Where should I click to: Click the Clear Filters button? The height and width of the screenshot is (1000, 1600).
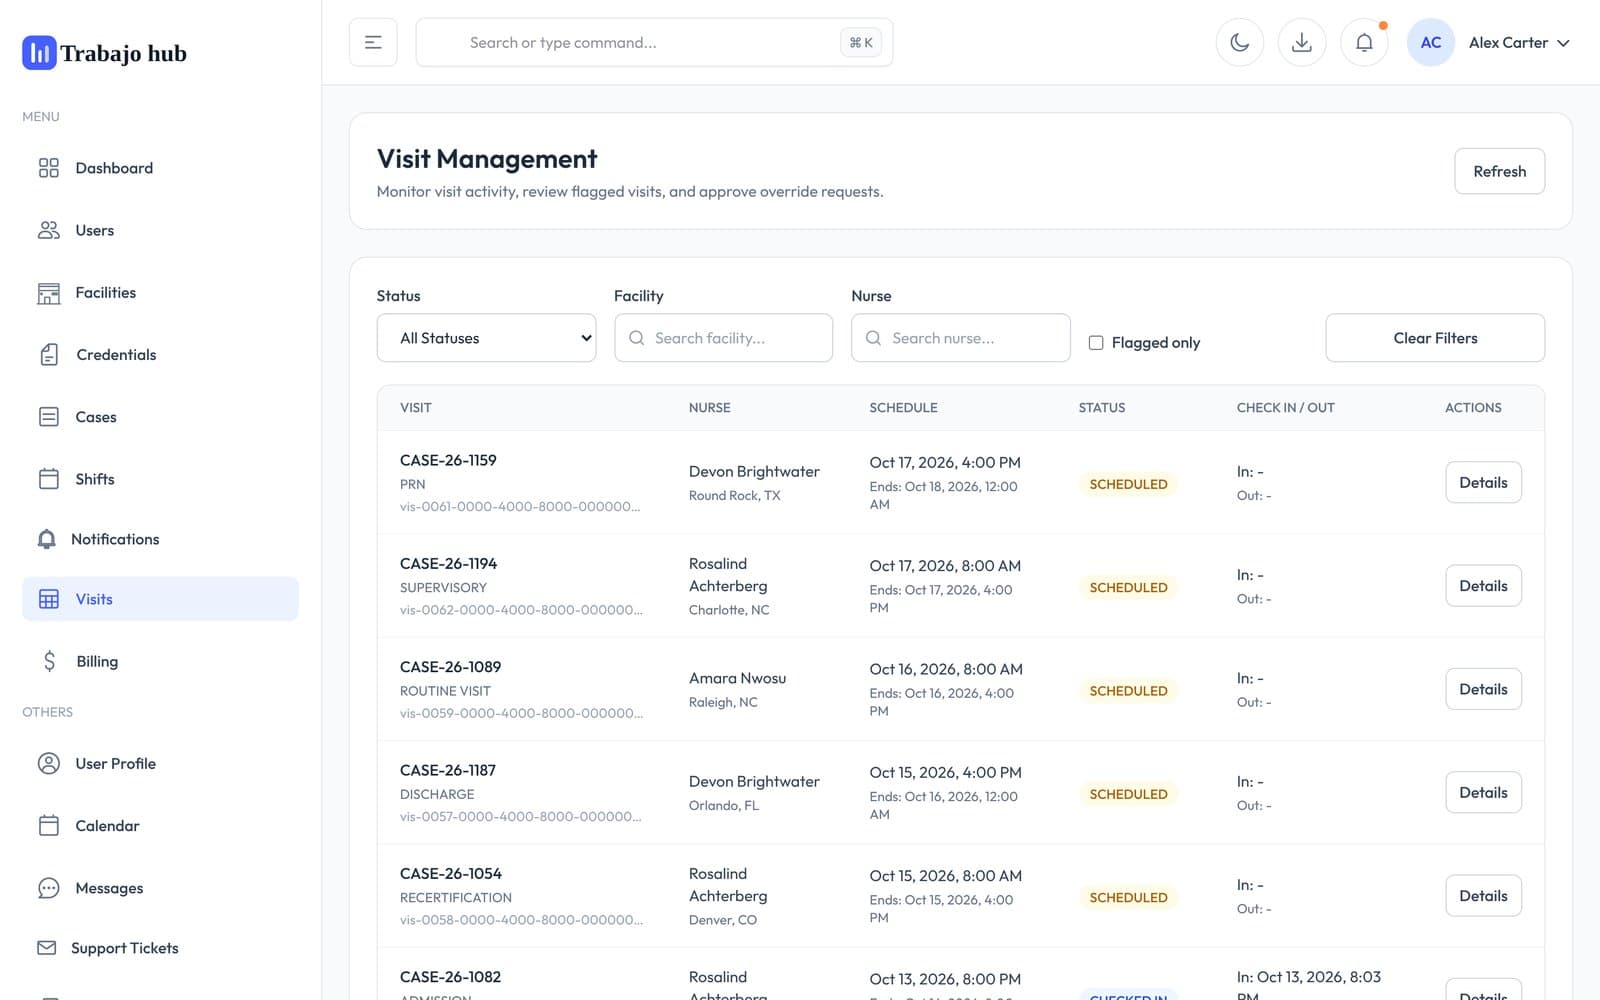point(1435,338)
